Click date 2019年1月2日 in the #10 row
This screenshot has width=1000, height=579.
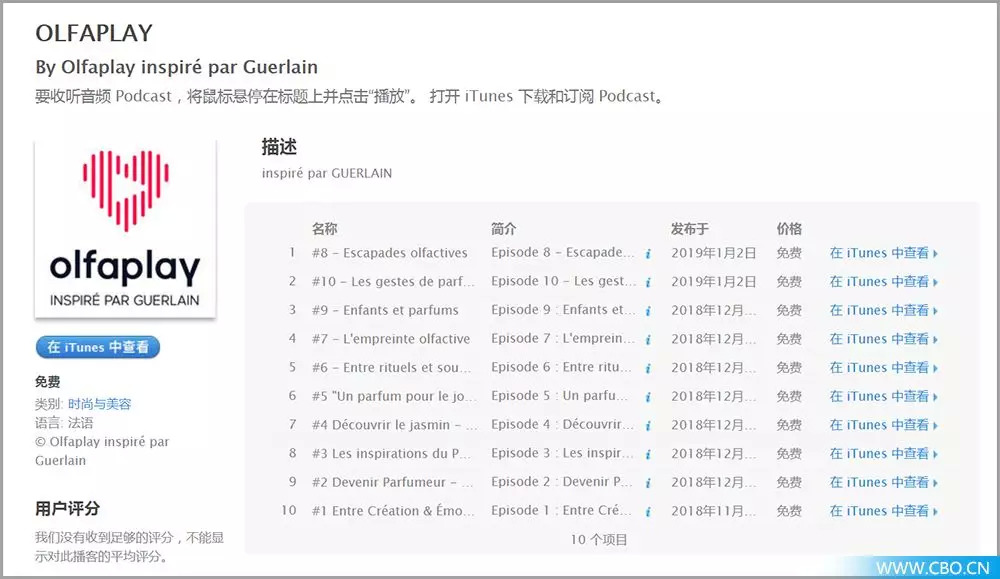[714, 282]
